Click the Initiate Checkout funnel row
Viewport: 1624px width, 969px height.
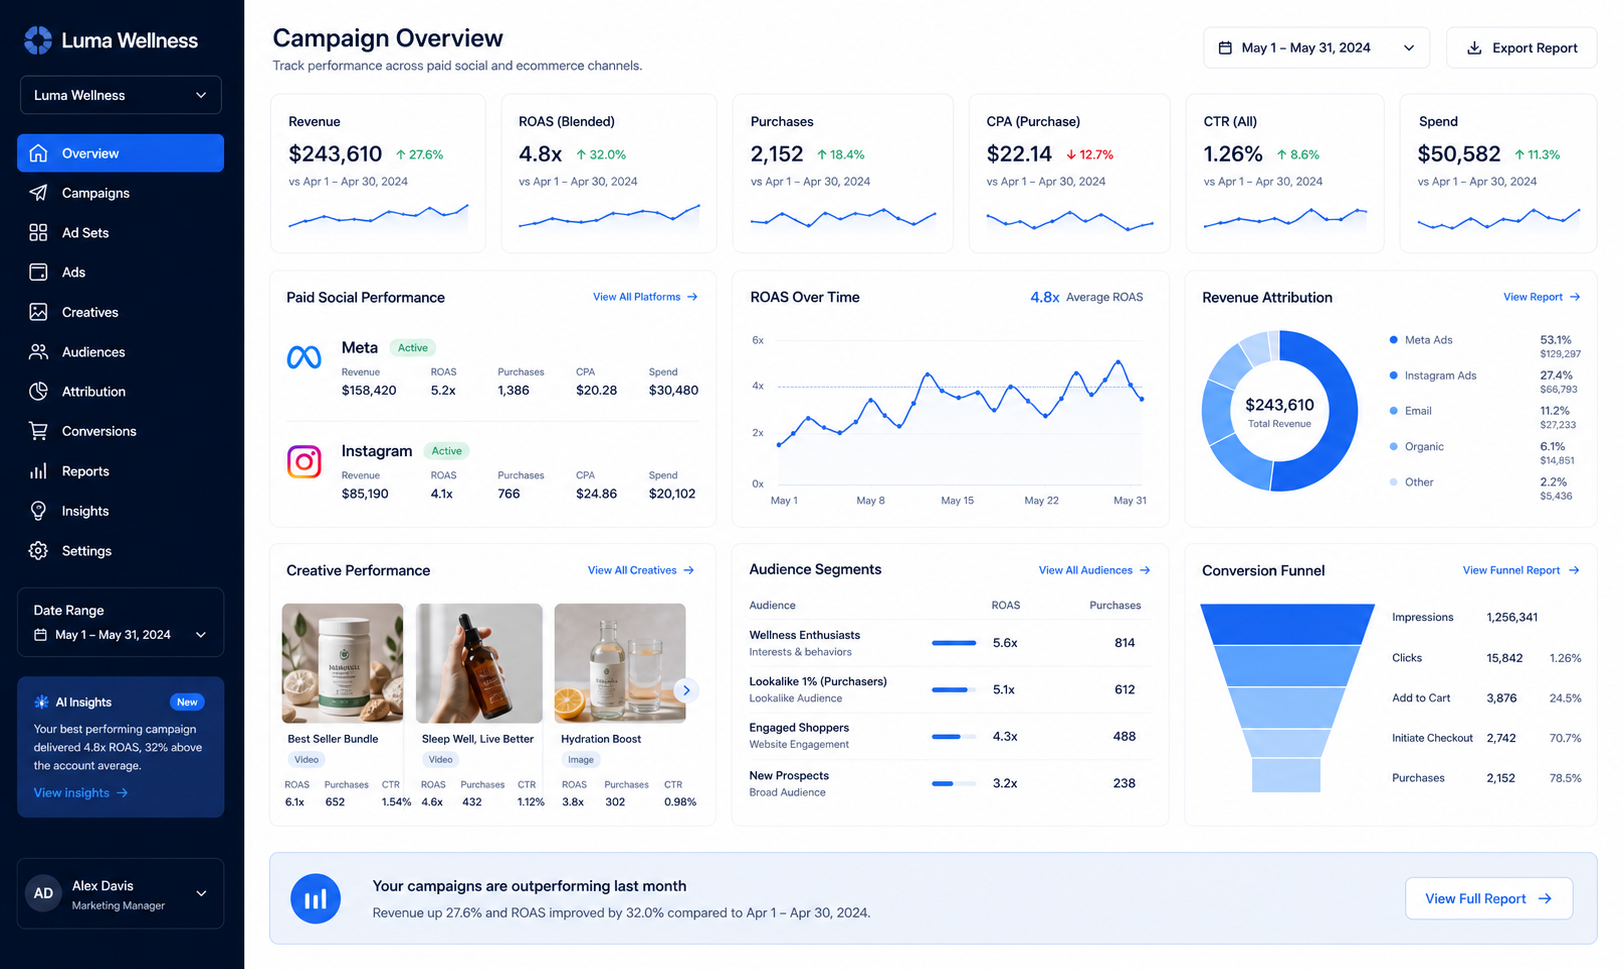point(1486,738)
